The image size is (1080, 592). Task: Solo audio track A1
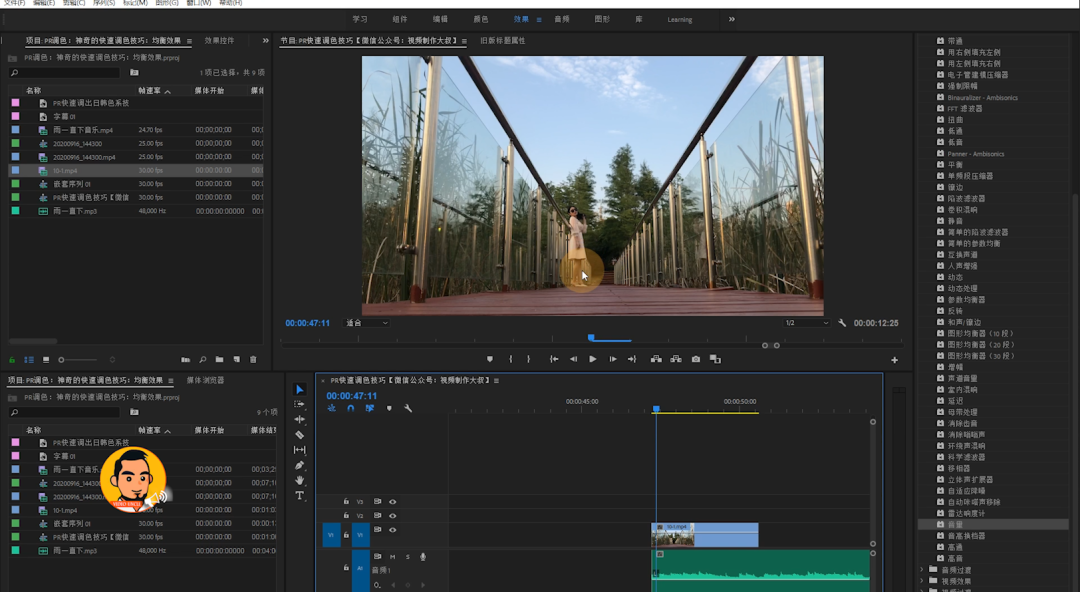coord(407,557)
